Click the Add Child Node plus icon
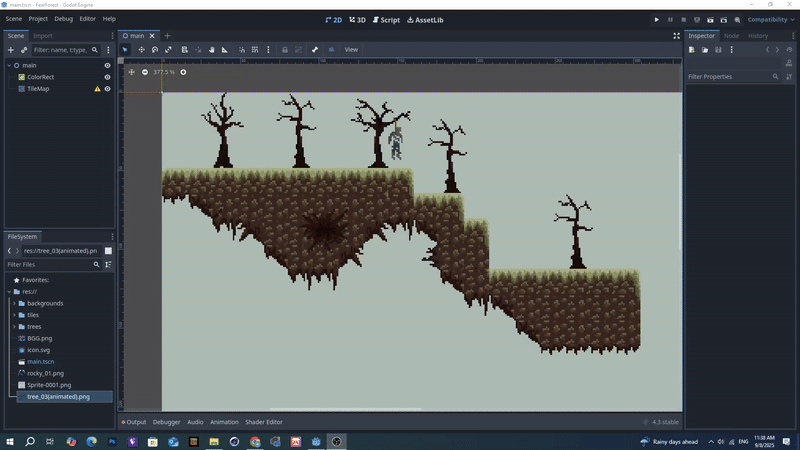This screenshot has height=450, width=800. coord(11,49)
